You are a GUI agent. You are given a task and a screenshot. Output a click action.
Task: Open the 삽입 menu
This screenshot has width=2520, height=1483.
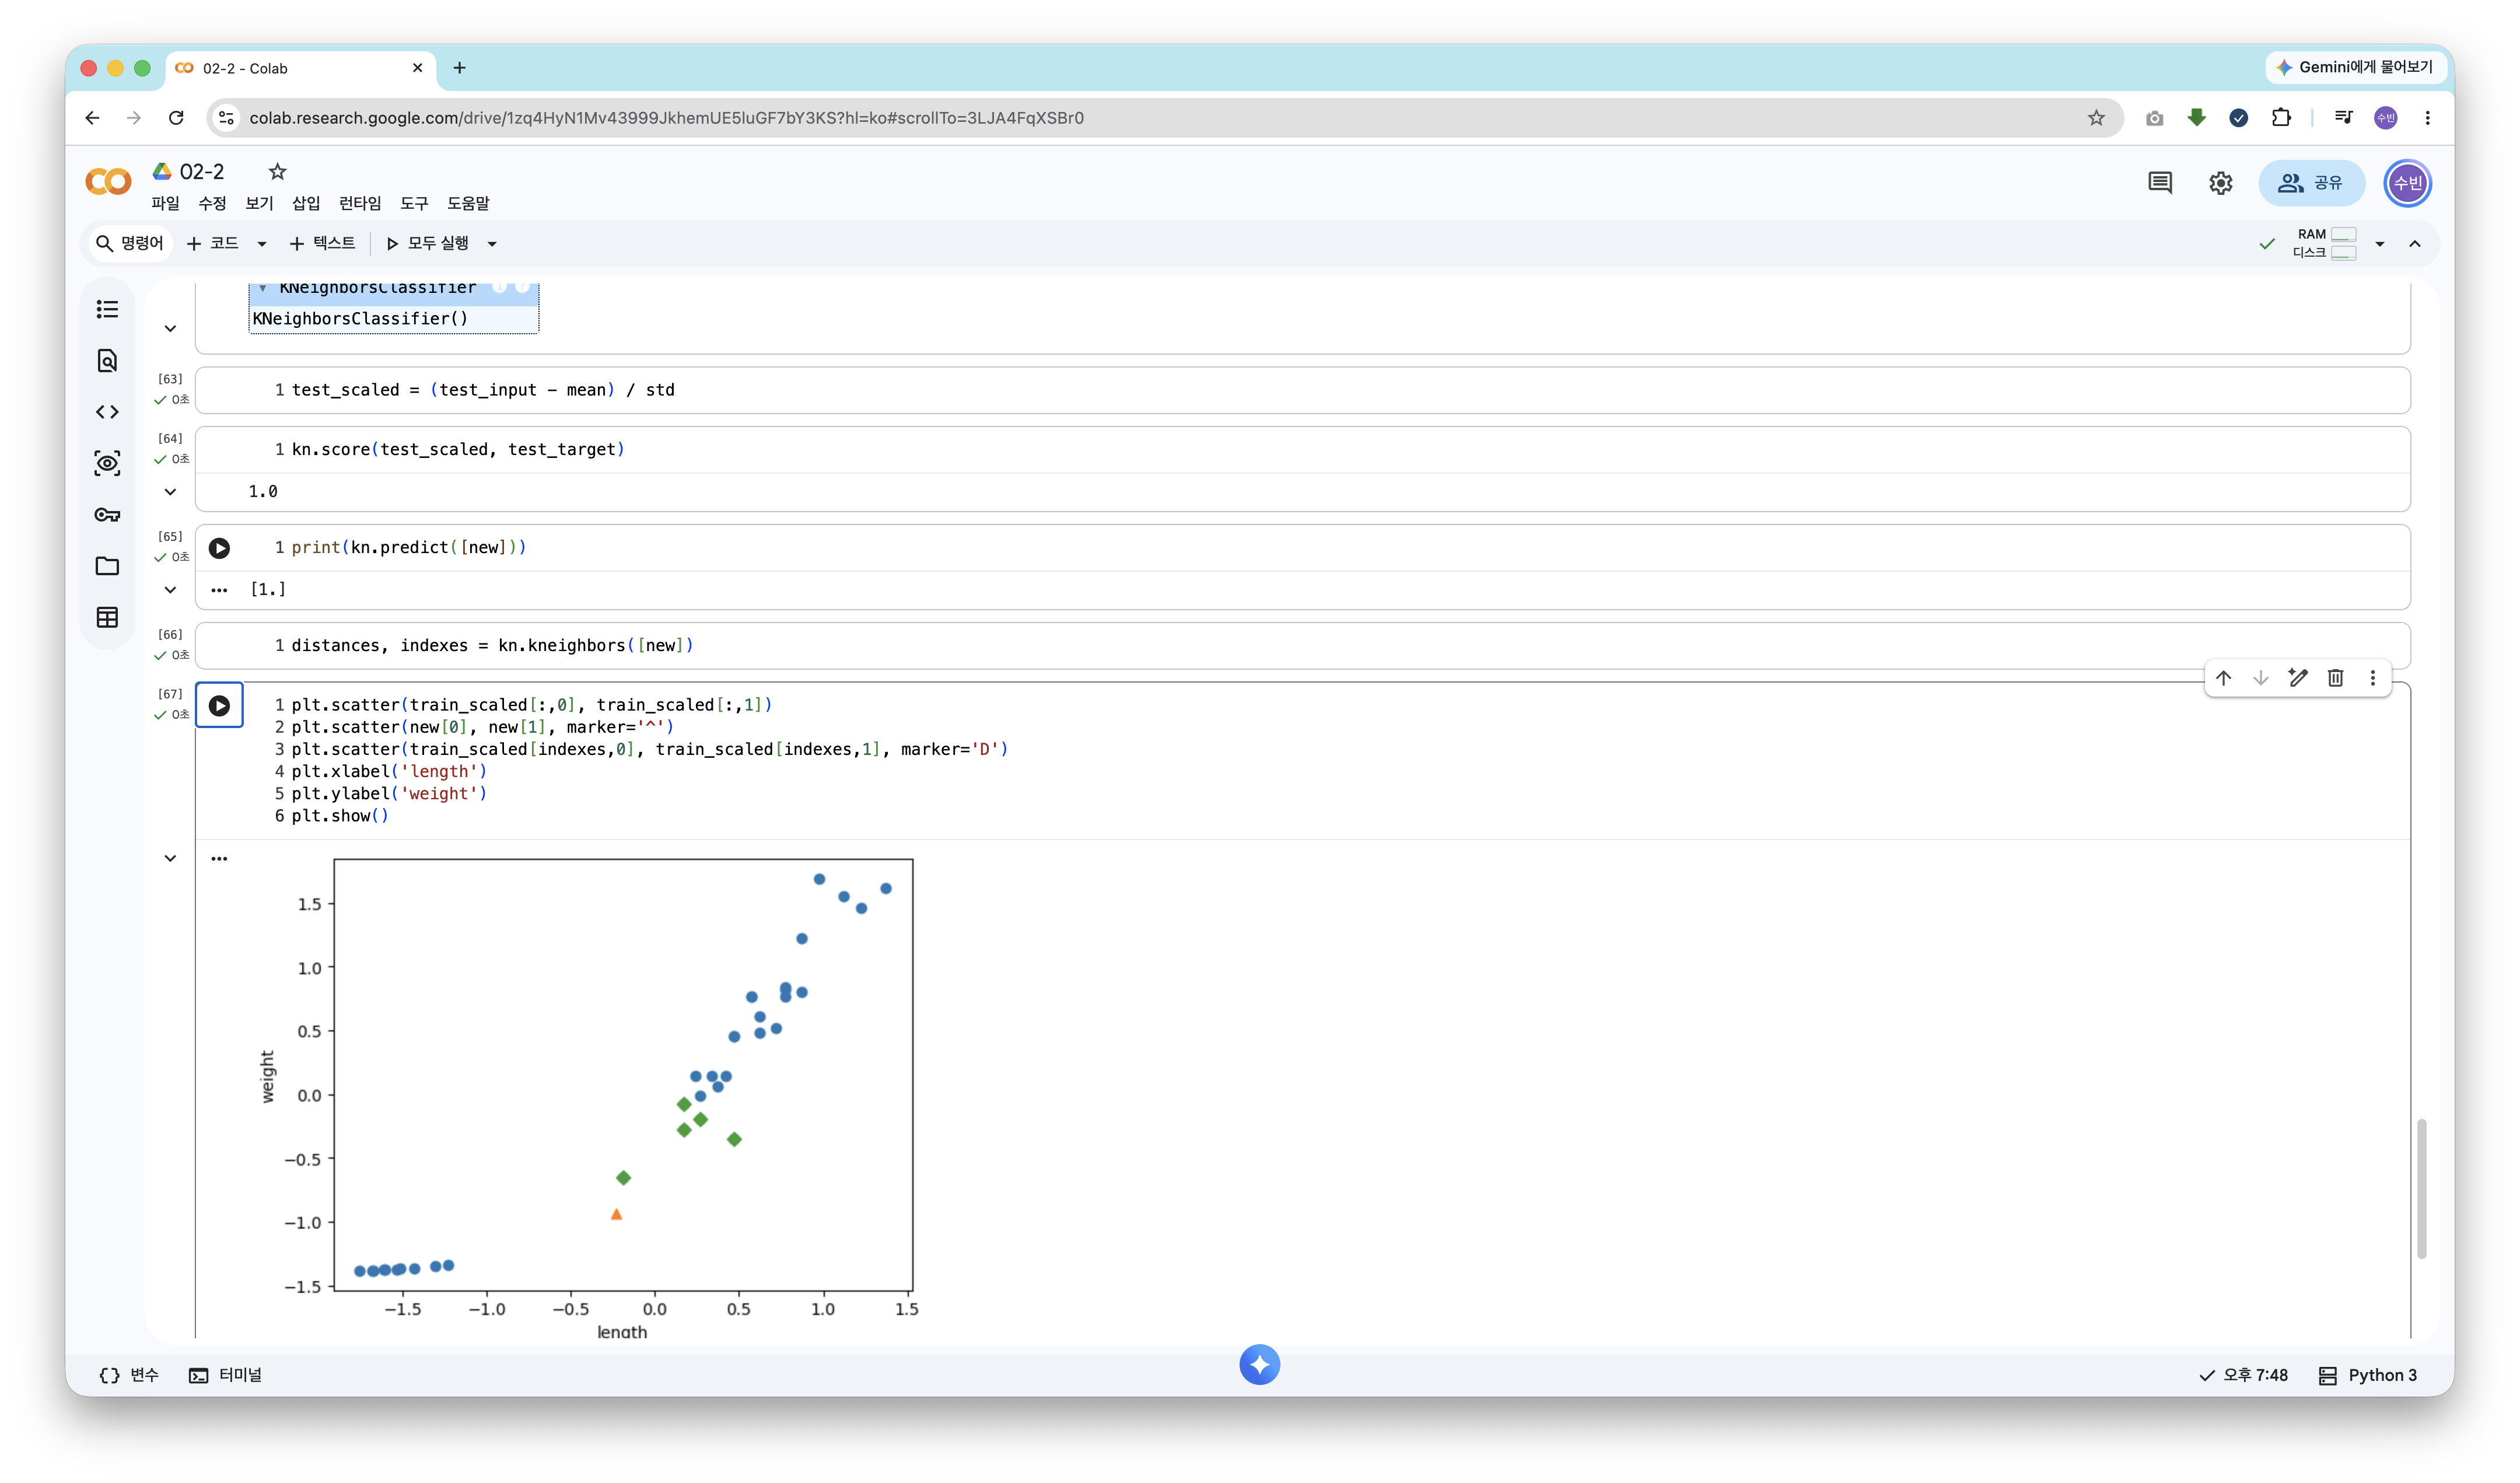pyautogui.click(x=306, y=203)
